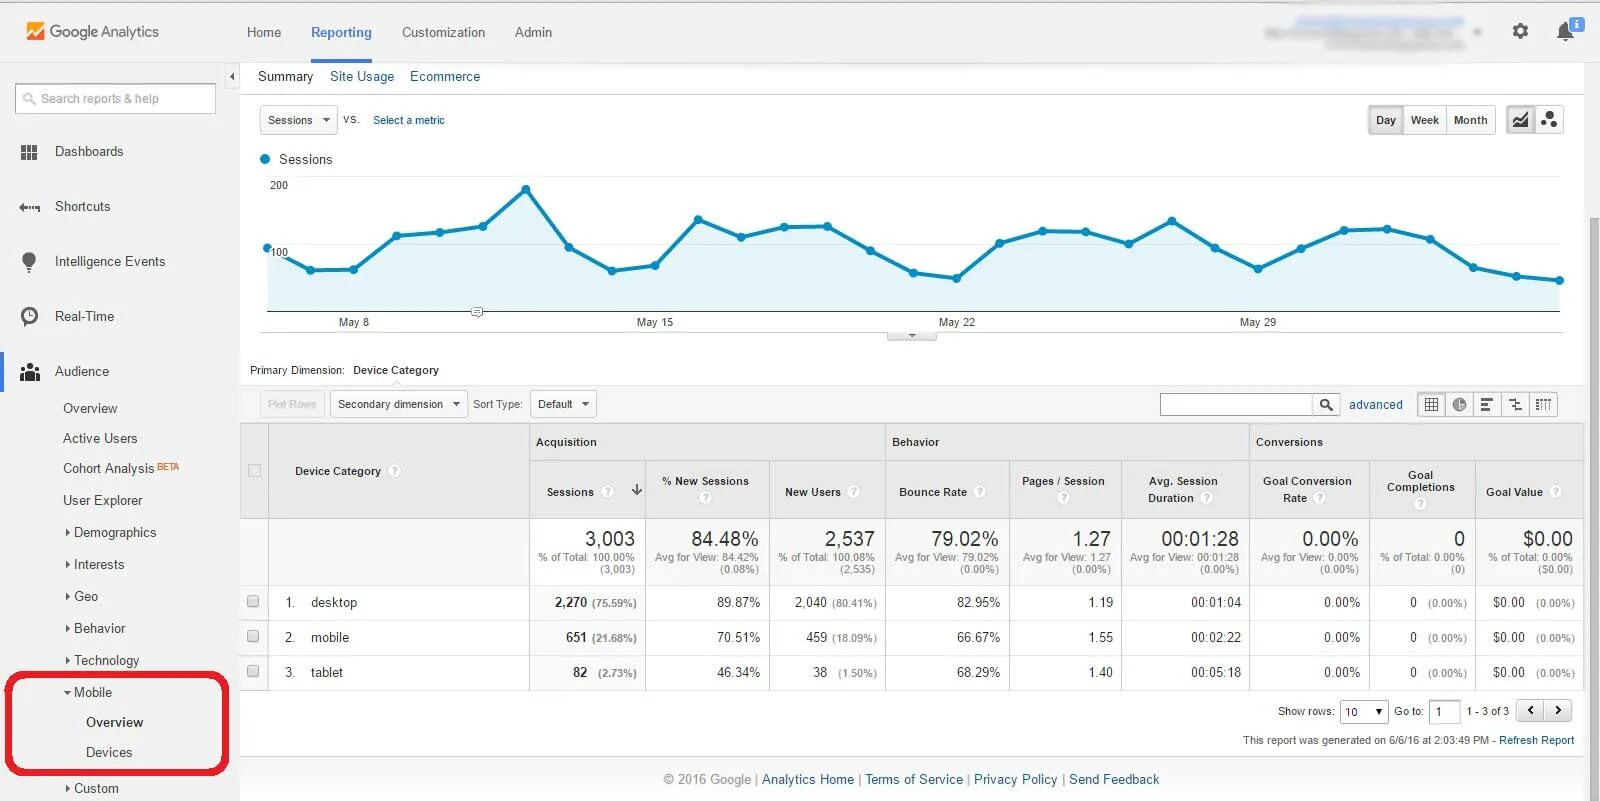Open the Sessions metric dropdown
Image resolution: width=1600 pixels, height=801 pixels.
click(x=298, y=120)
